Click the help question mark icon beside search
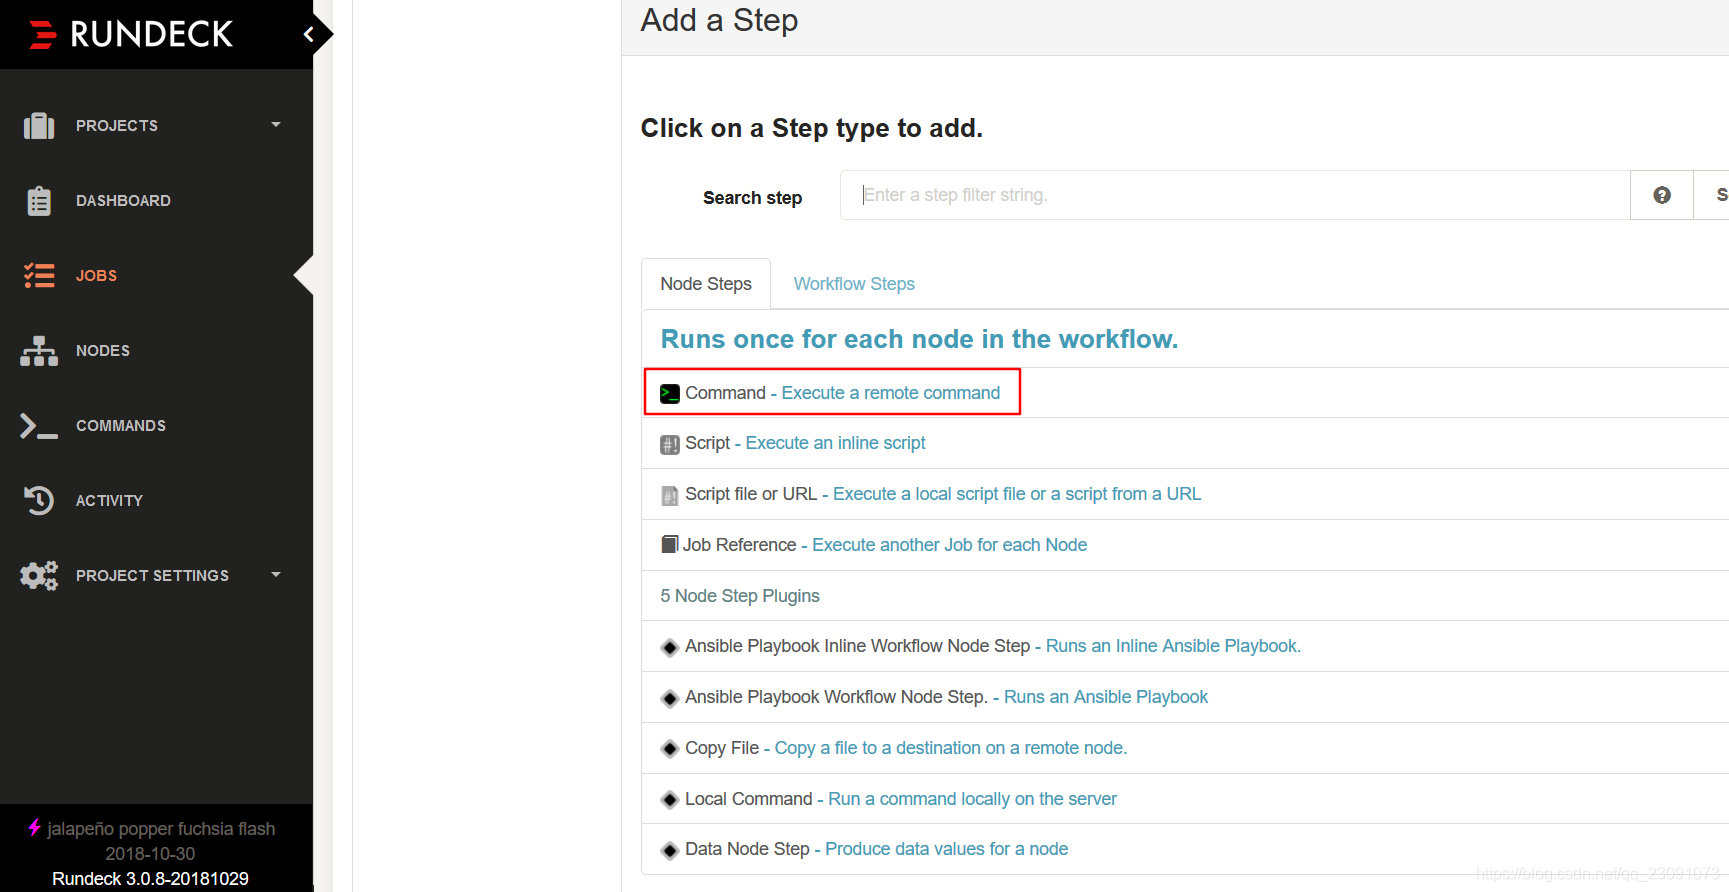1729x892 pixels. (x=1662, y=195)
